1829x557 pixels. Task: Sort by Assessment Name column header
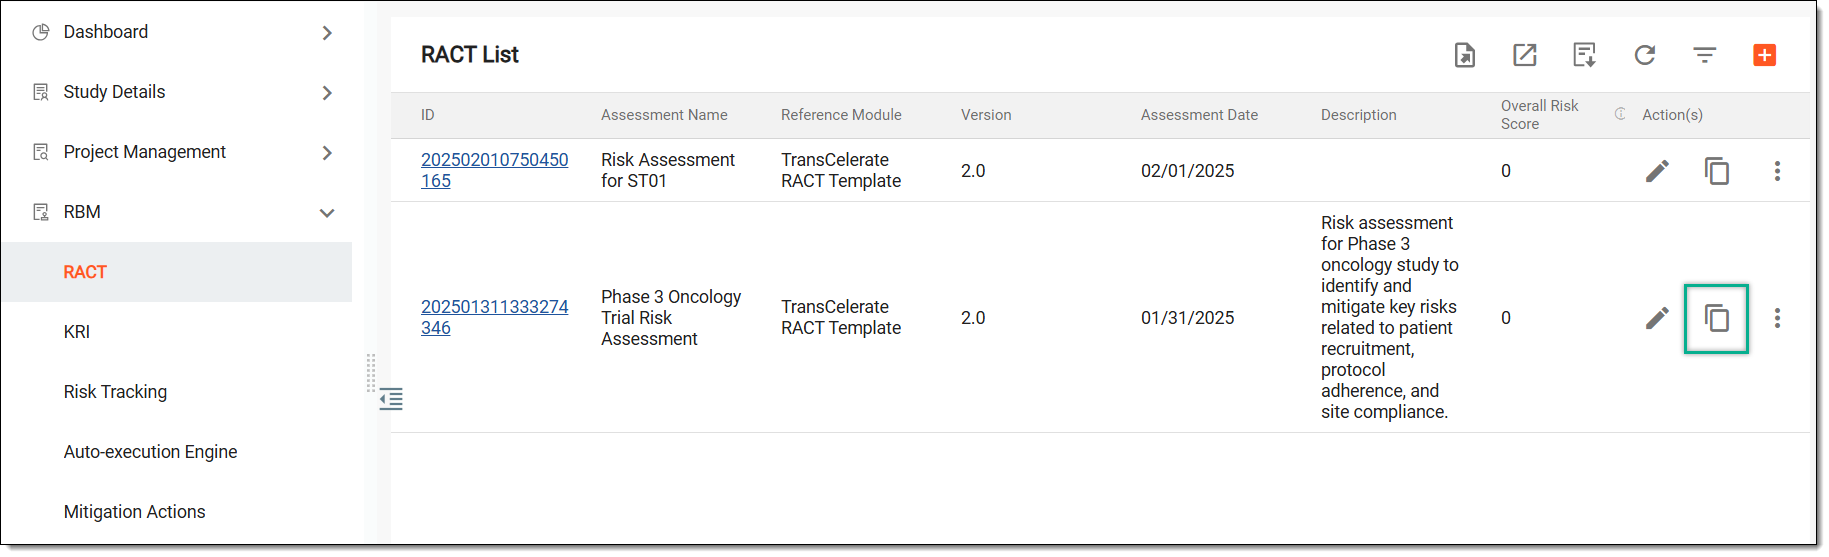tap(664, 115)
